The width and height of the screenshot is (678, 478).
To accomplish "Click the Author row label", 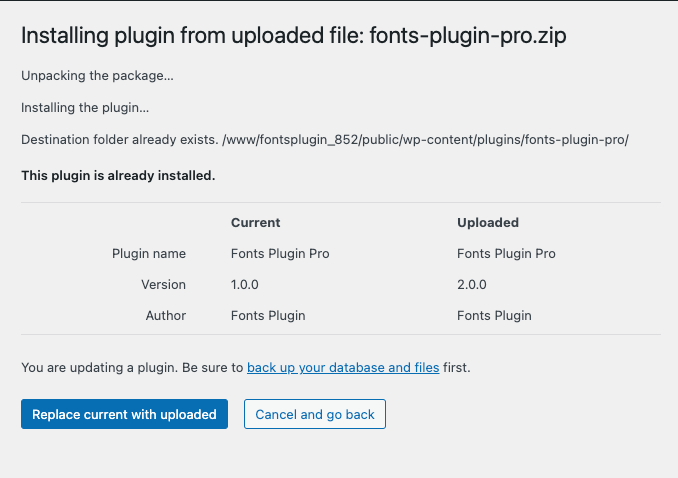I will pyautogui.click(x=166, y=315).
